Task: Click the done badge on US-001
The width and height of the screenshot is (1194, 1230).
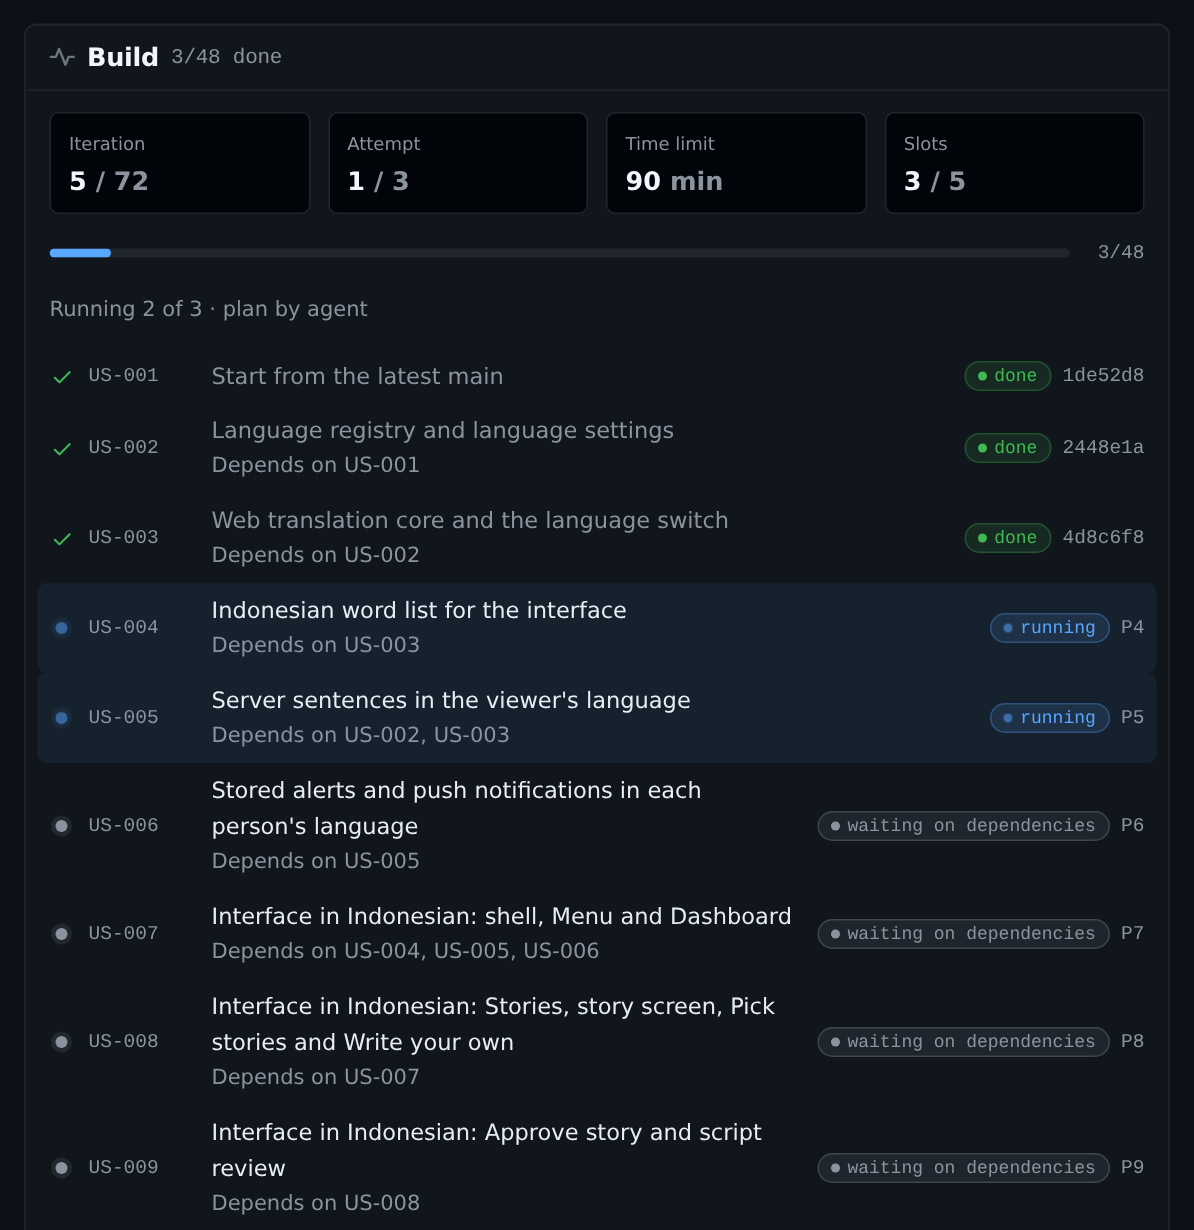Action: [x=1007, y=376]
